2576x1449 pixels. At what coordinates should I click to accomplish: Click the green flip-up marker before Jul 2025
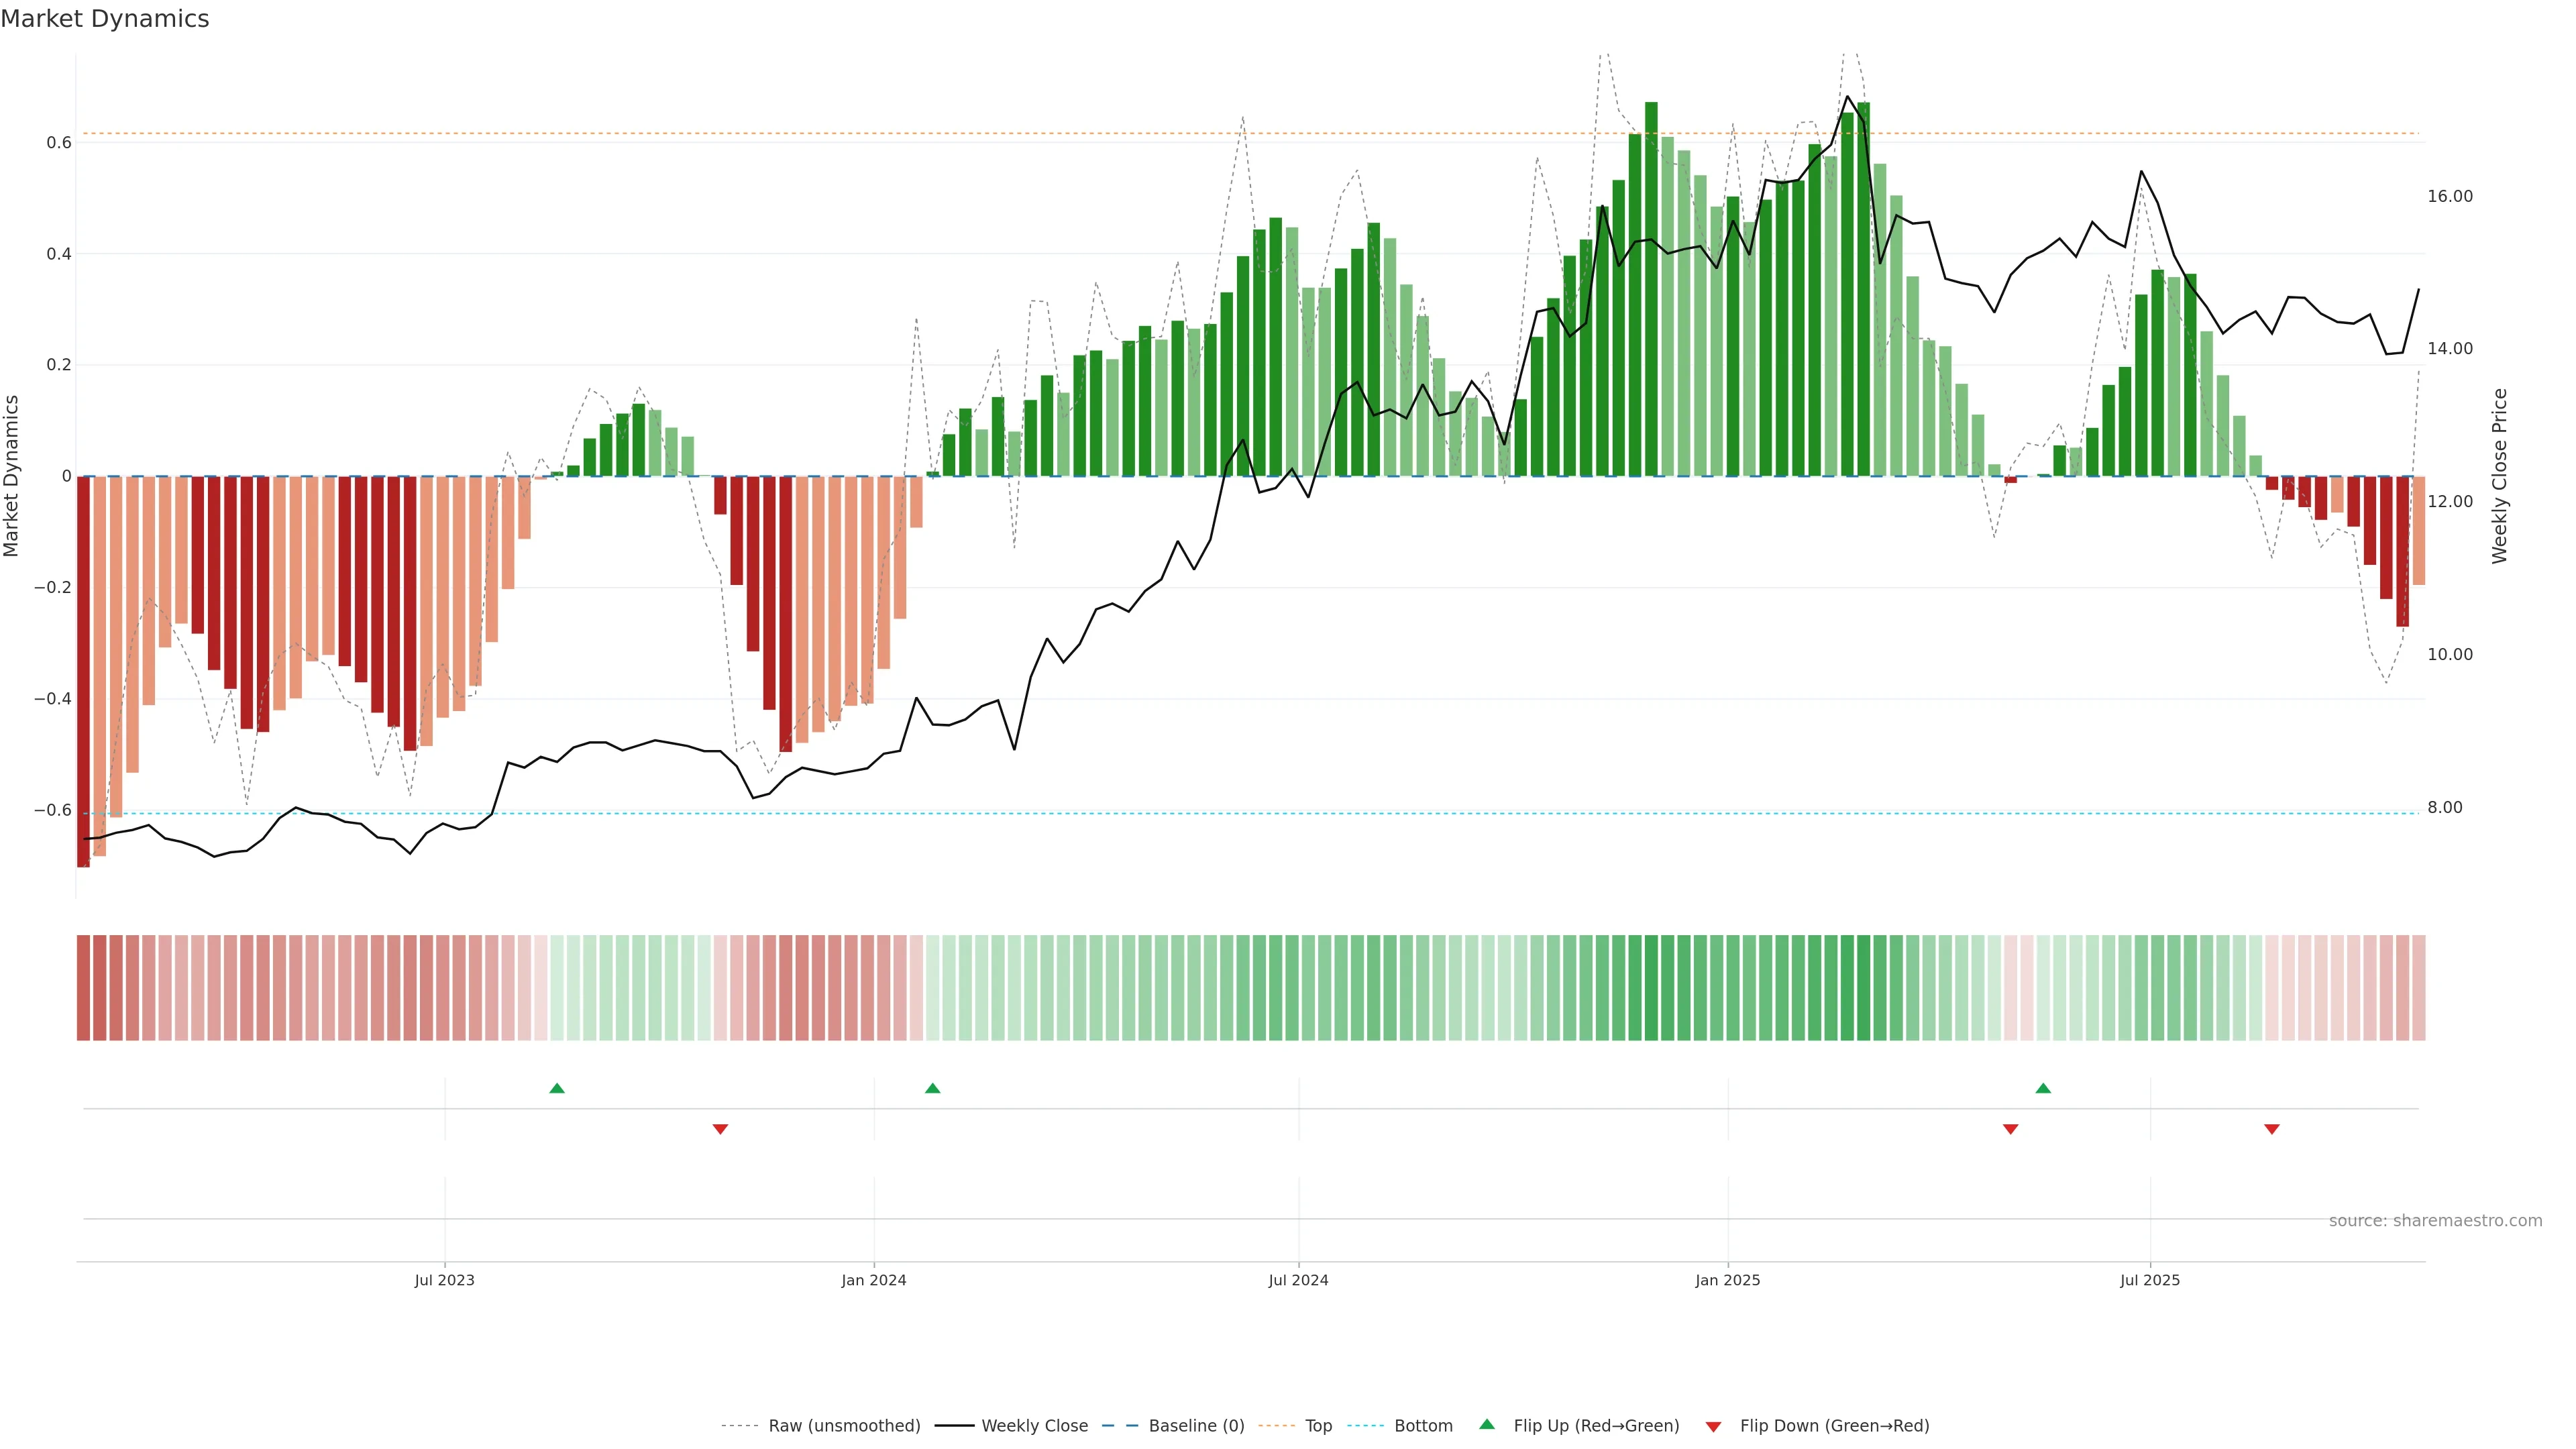point(2043,1088)
